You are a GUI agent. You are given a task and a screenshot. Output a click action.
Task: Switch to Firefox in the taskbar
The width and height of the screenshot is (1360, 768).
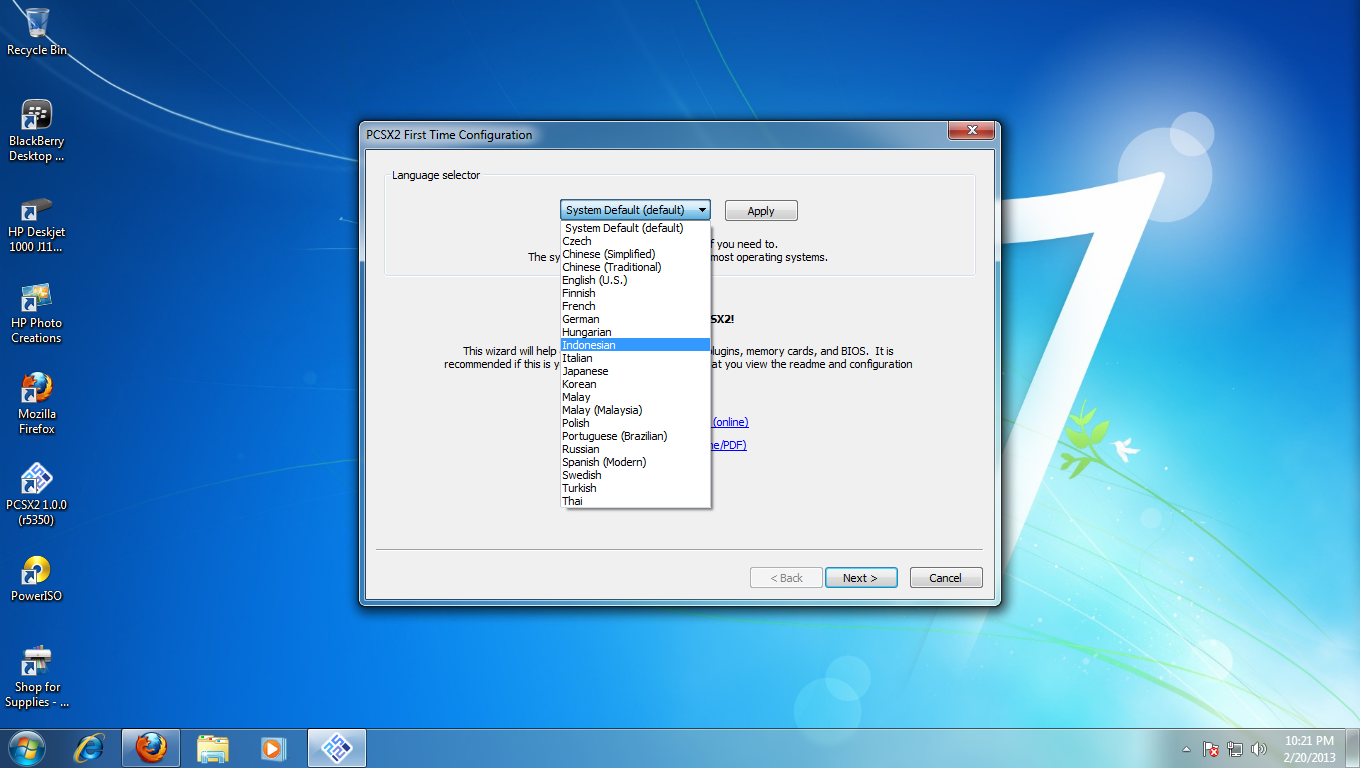151,748
